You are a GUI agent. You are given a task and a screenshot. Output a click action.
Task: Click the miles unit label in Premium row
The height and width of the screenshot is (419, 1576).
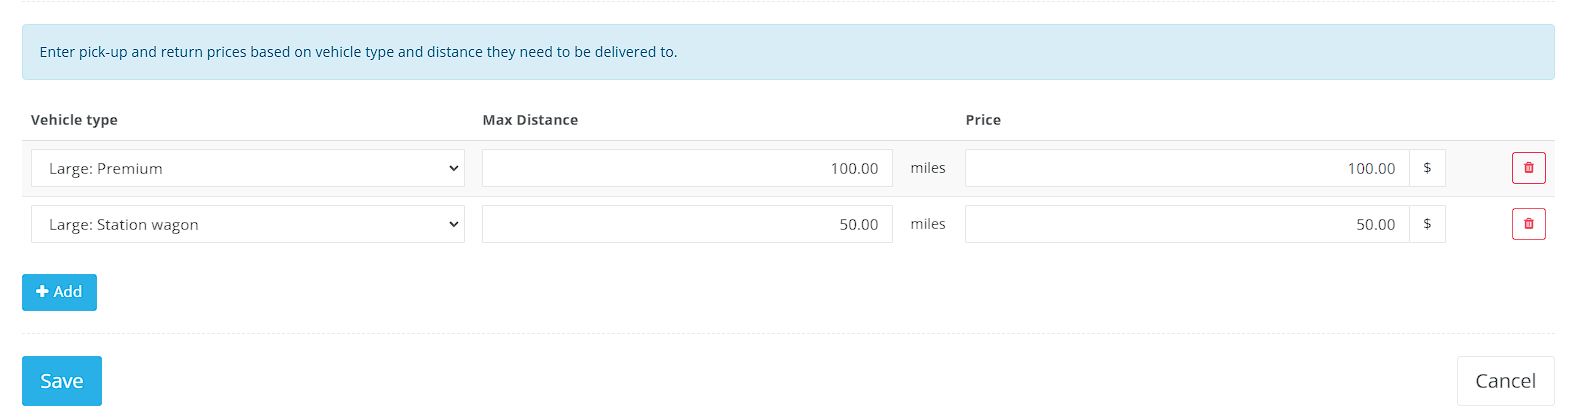click(x=928, y=168)
